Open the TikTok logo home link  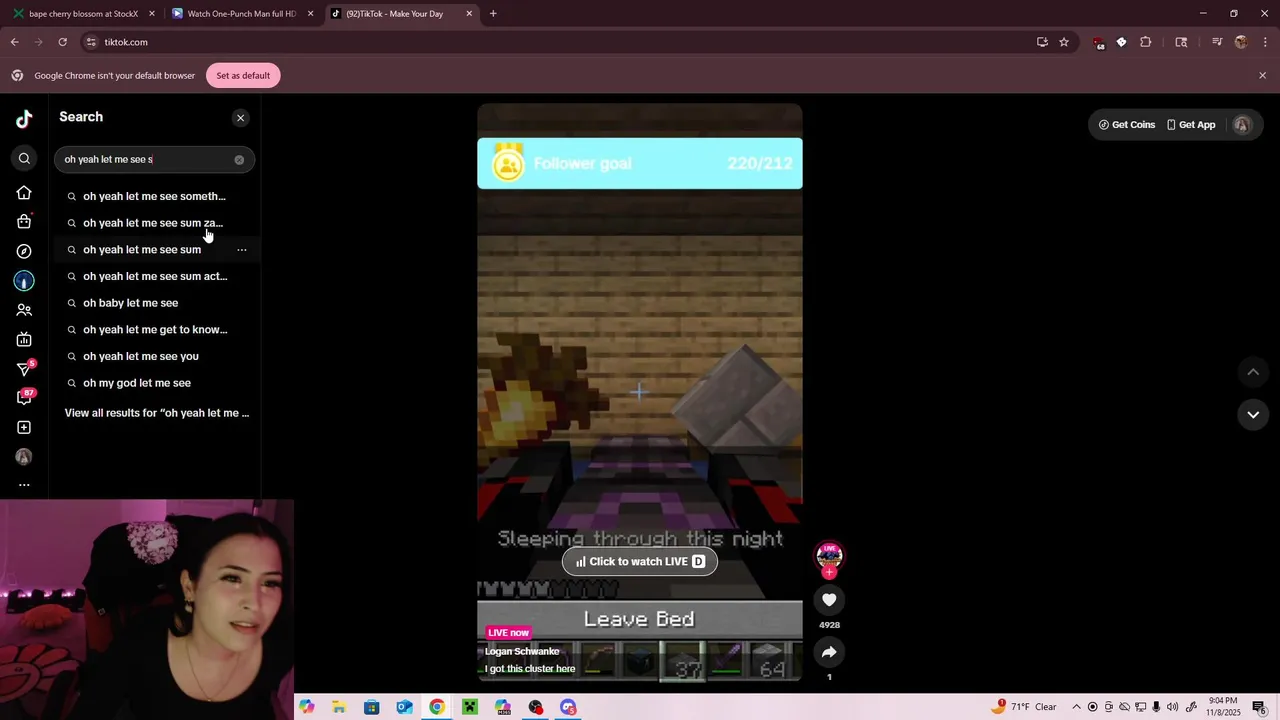tap(24, 119)
